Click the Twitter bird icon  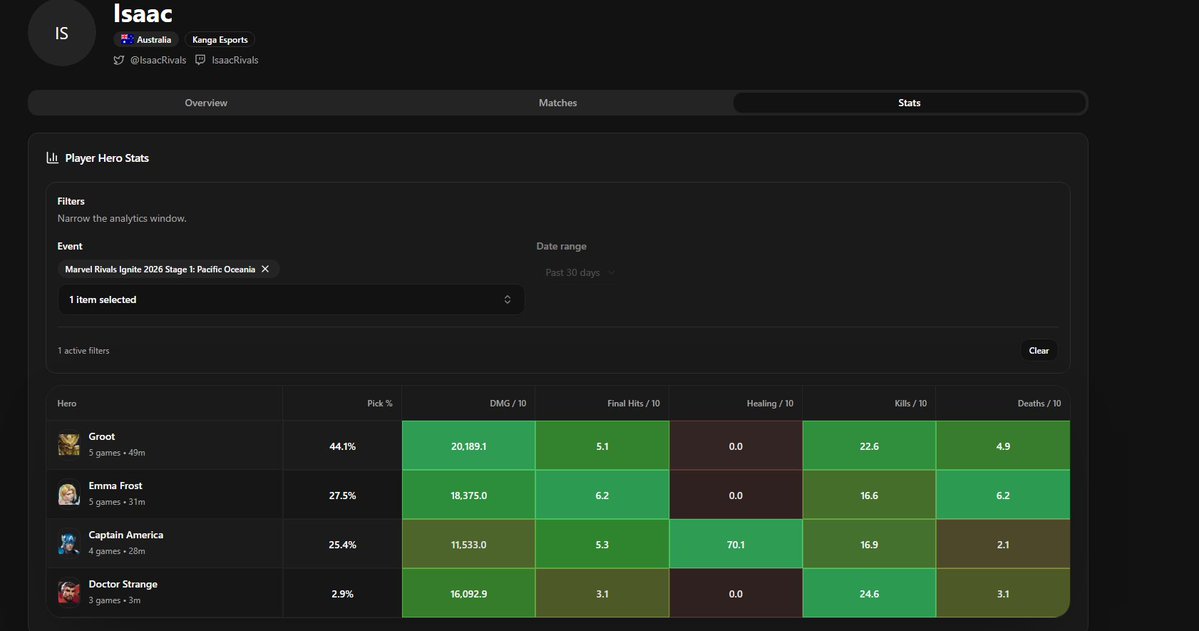(x=119, y=60)
